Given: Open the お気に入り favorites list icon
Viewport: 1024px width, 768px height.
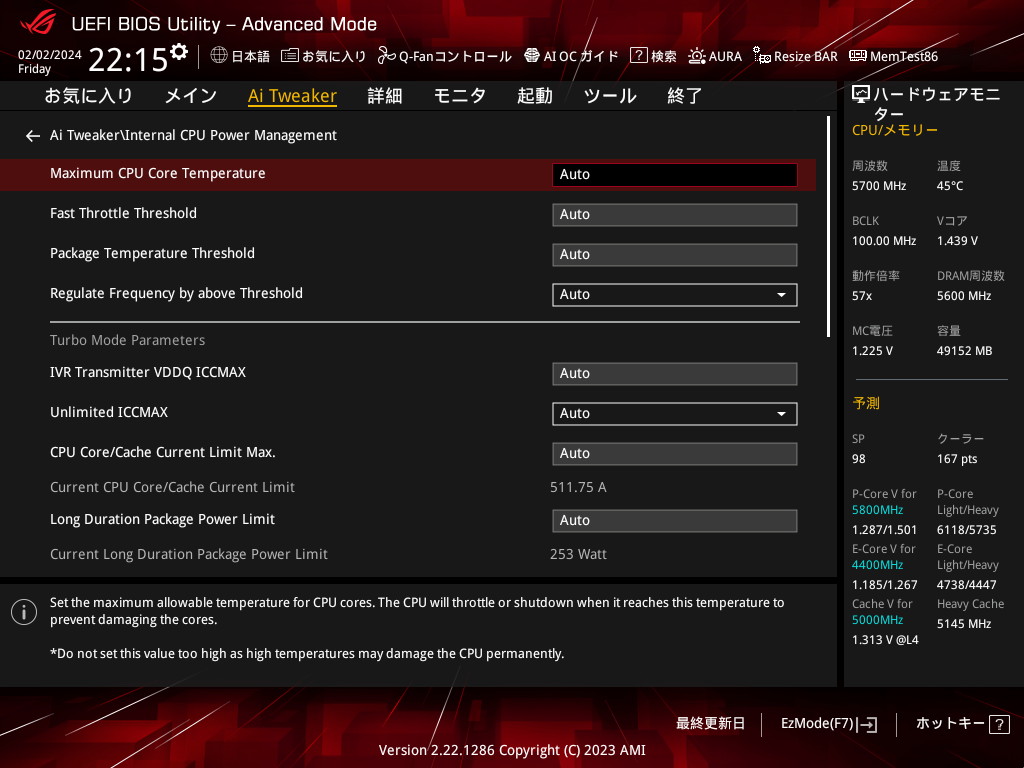Looking at the screenshot, I should click(x=289, y=56).
